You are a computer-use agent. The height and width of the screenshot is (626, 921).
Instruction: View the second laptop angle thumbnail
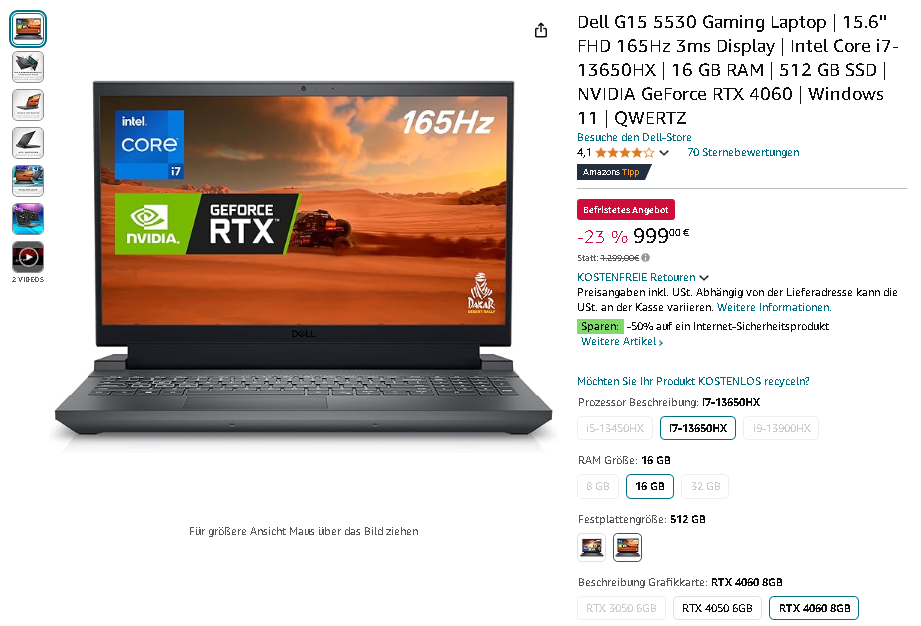pyautogui.click(x=28, y=67)
